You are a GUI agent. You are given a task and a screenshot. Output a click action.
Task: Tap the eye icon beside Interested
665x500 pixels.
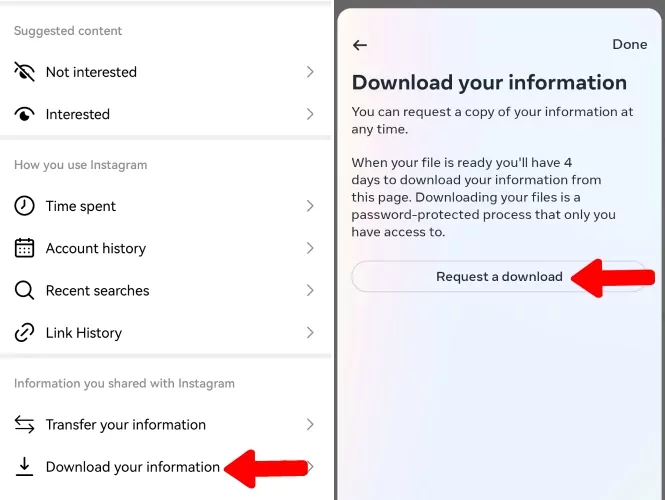point(25,114)
